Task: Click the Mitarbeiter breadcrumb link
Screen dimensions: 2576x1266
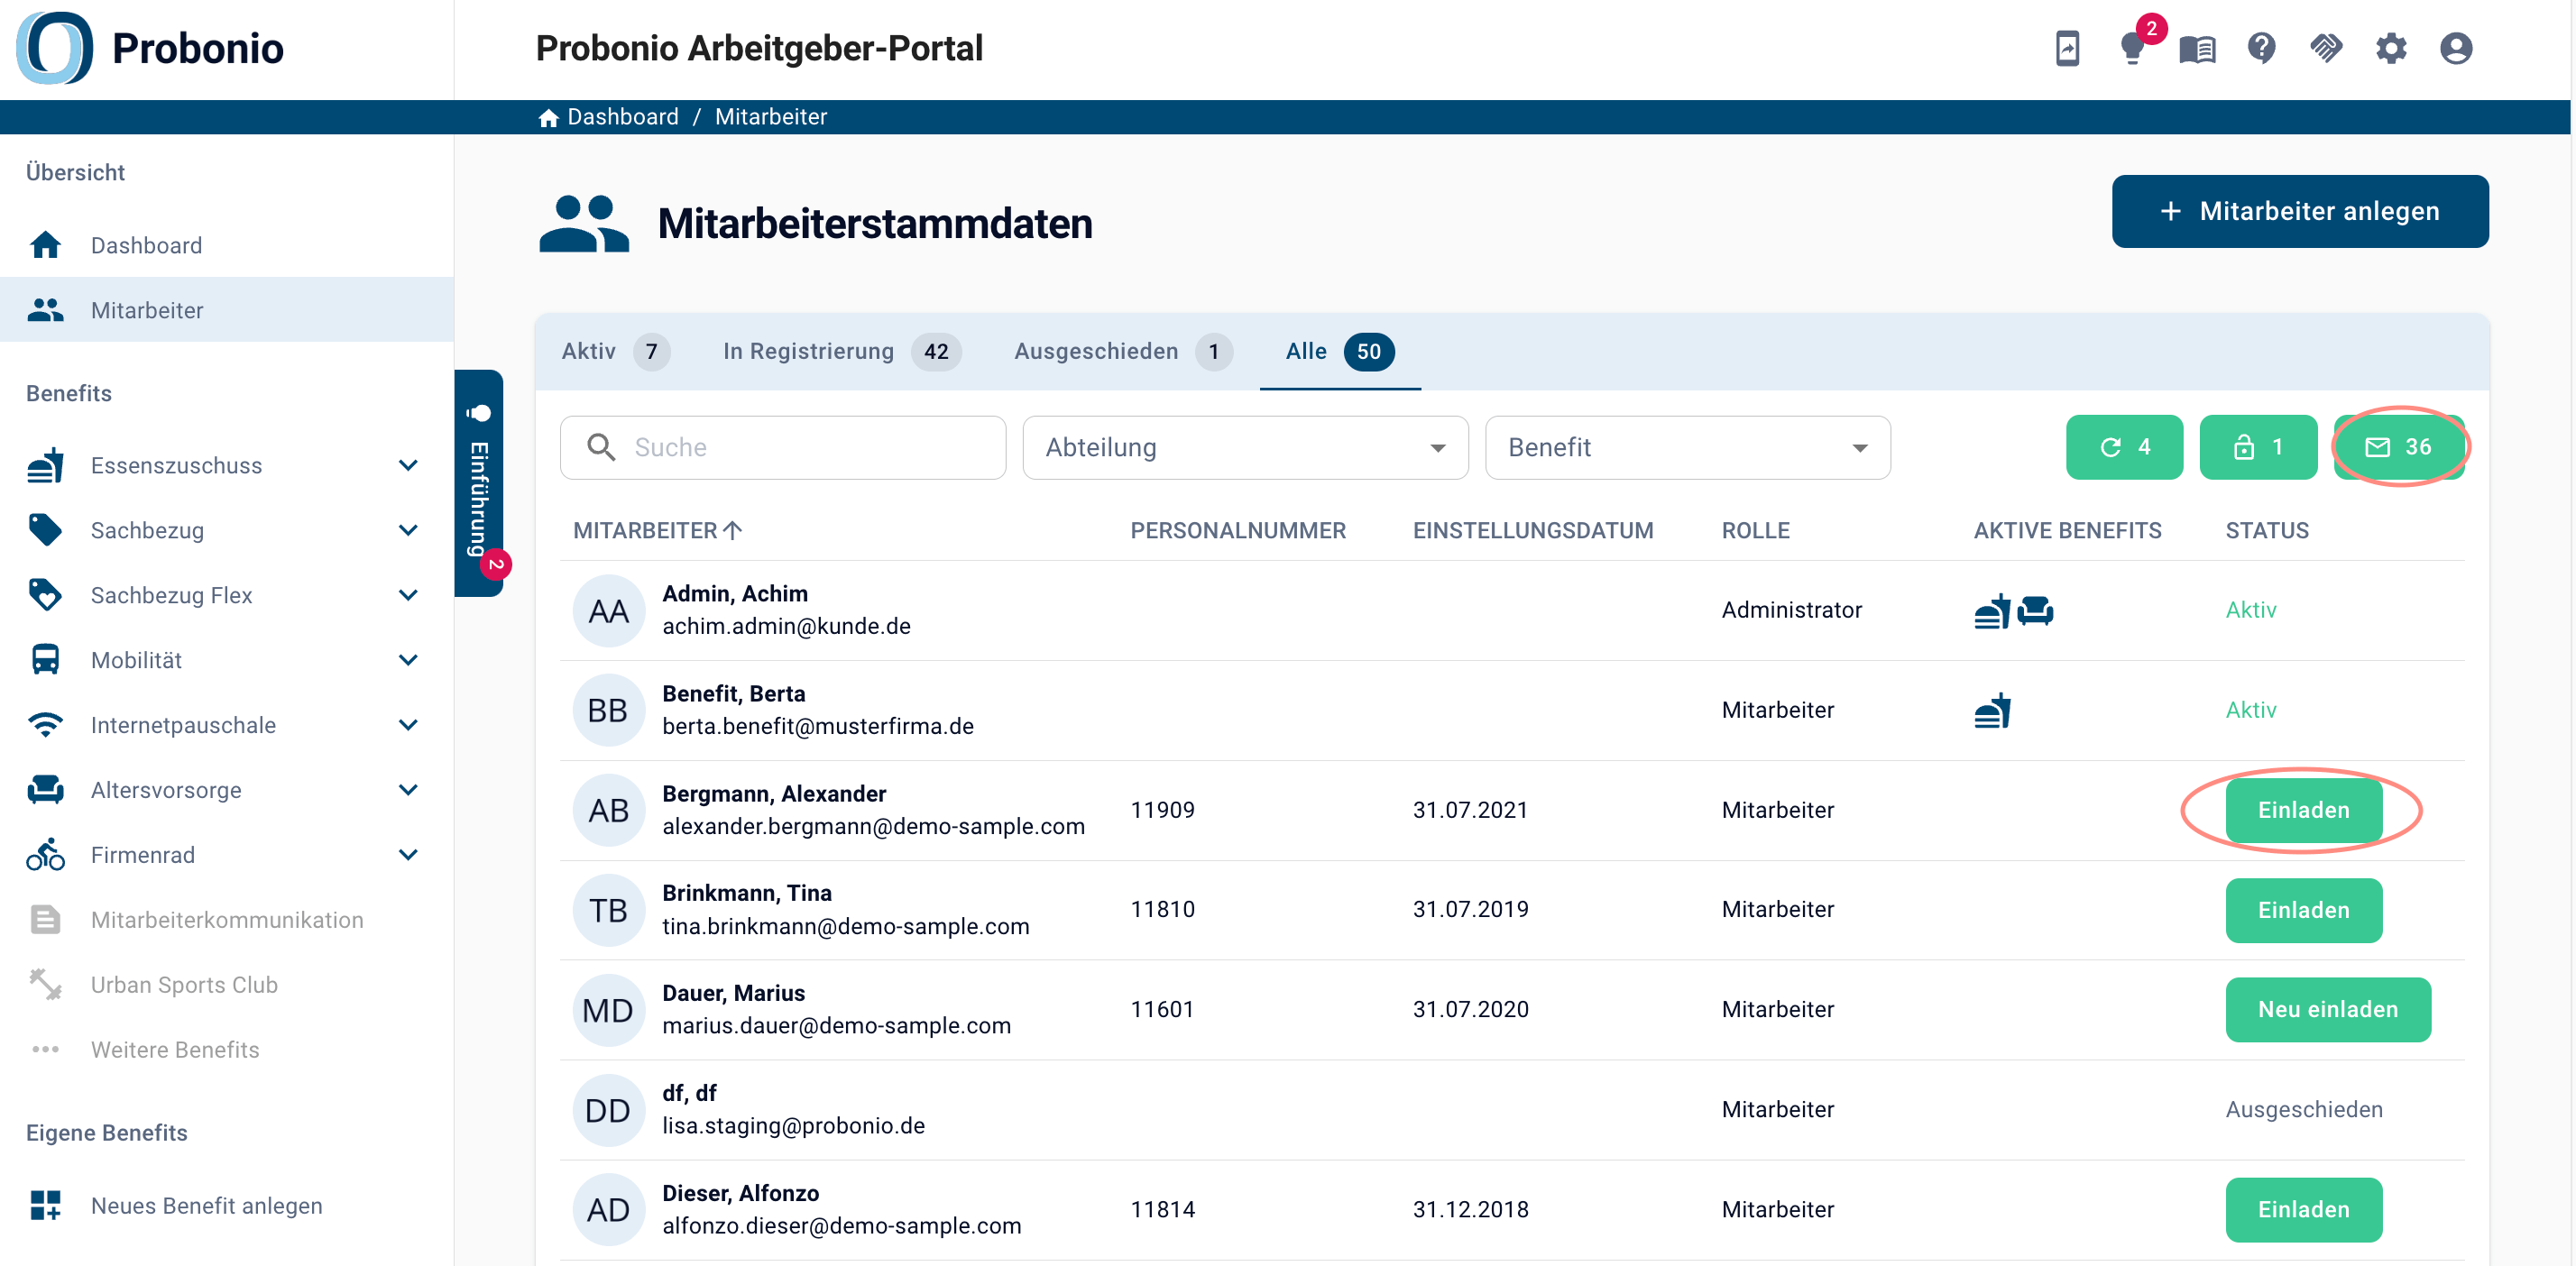Action: 771,117
